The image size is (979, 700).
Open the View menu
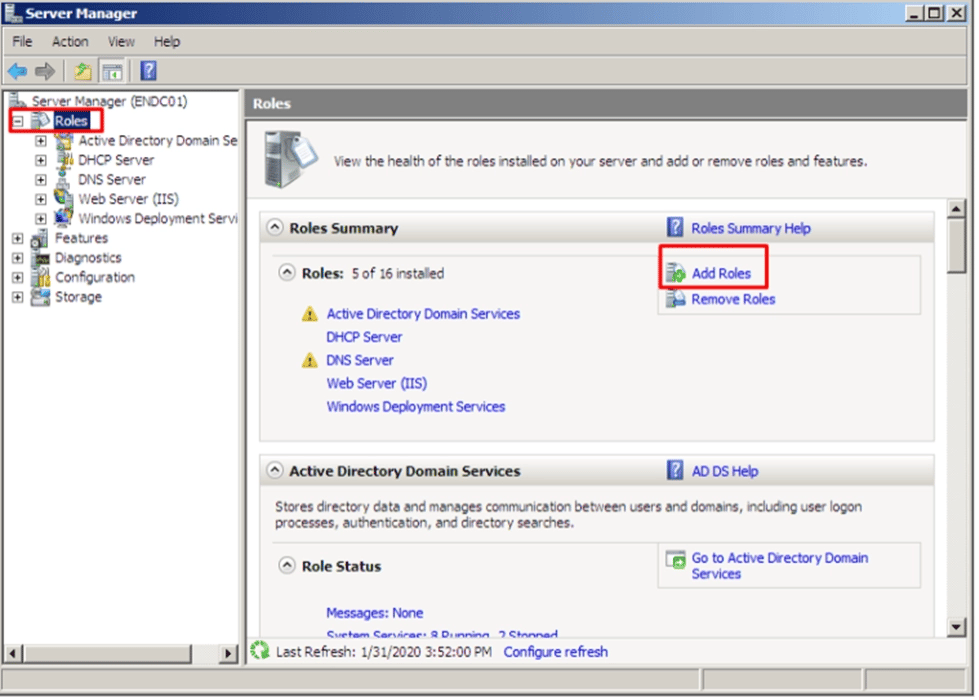click(x=121, y=41)
